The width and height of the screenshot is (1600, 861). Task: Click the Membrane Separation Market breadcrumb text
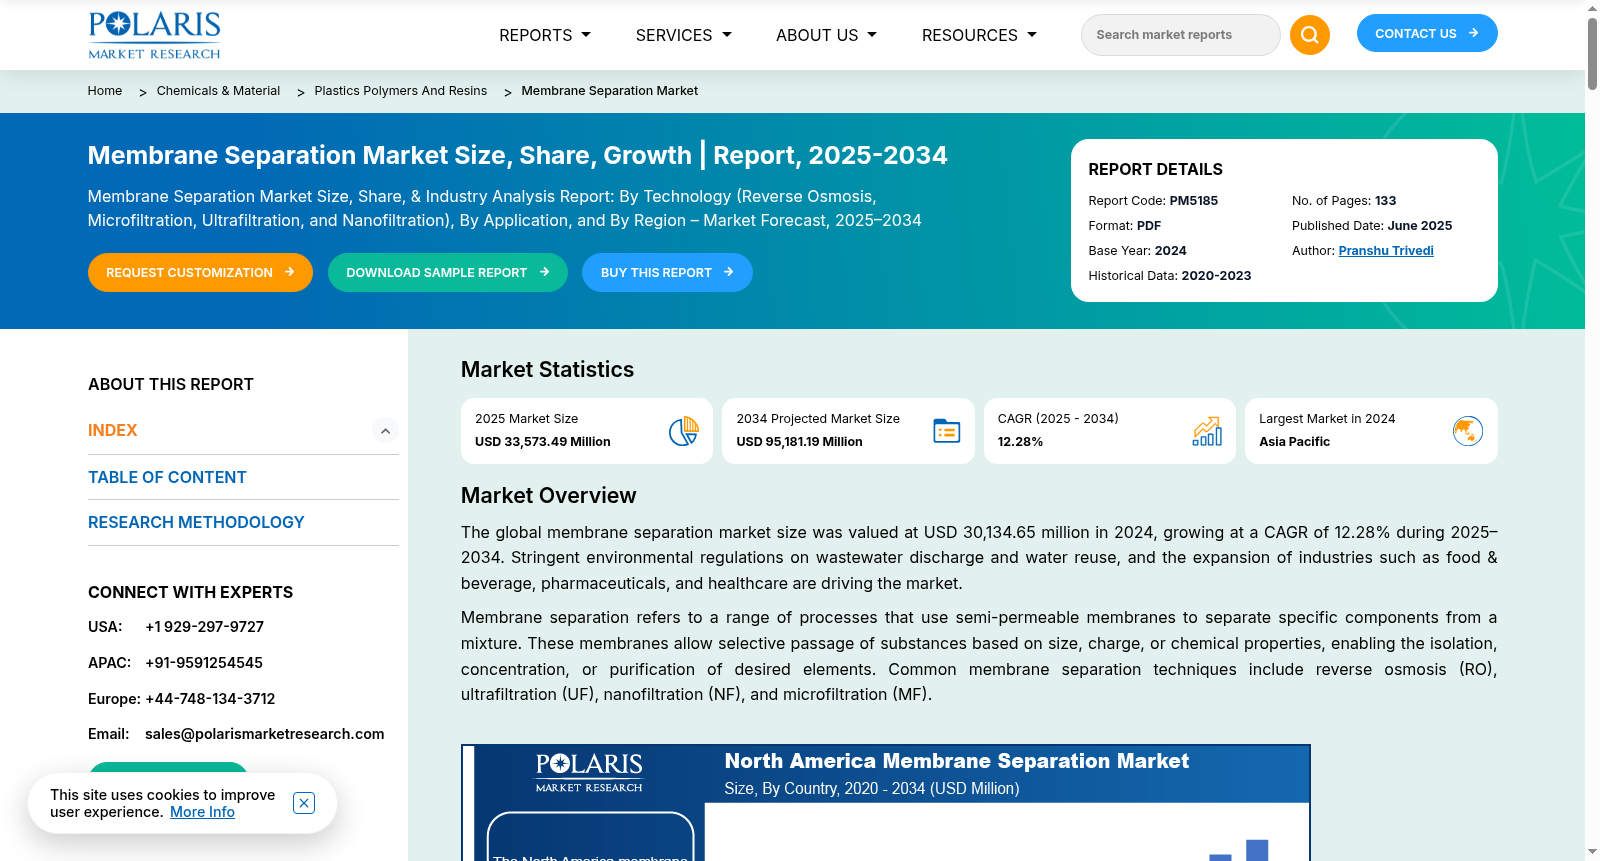pyautogui.click(x=610, y=91)
